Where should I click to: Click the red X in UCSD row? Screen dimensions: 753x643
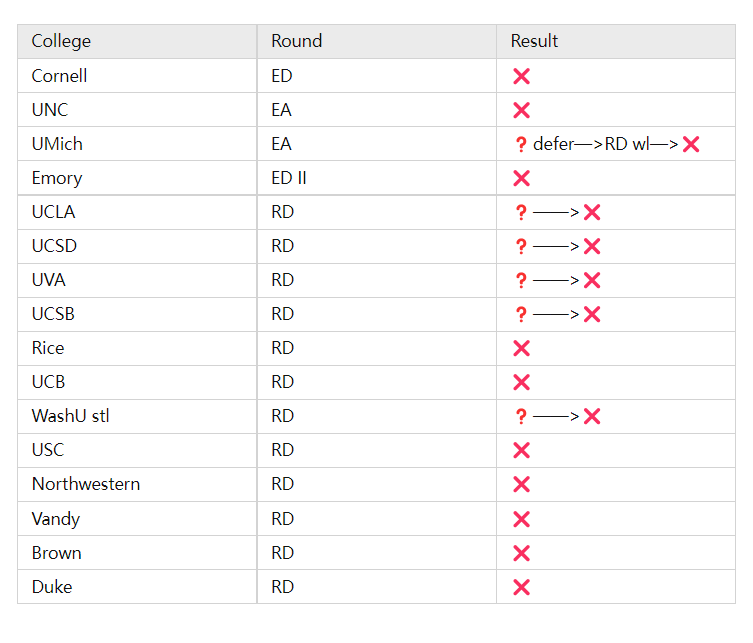tap(592, 246)
